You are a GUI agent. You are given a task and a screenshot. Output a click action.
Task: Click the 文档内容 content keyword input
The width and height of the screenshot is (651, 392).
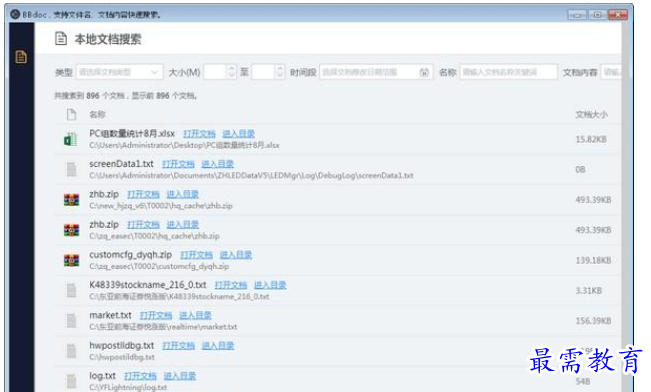pyautogui.click(x=611, y=72)
